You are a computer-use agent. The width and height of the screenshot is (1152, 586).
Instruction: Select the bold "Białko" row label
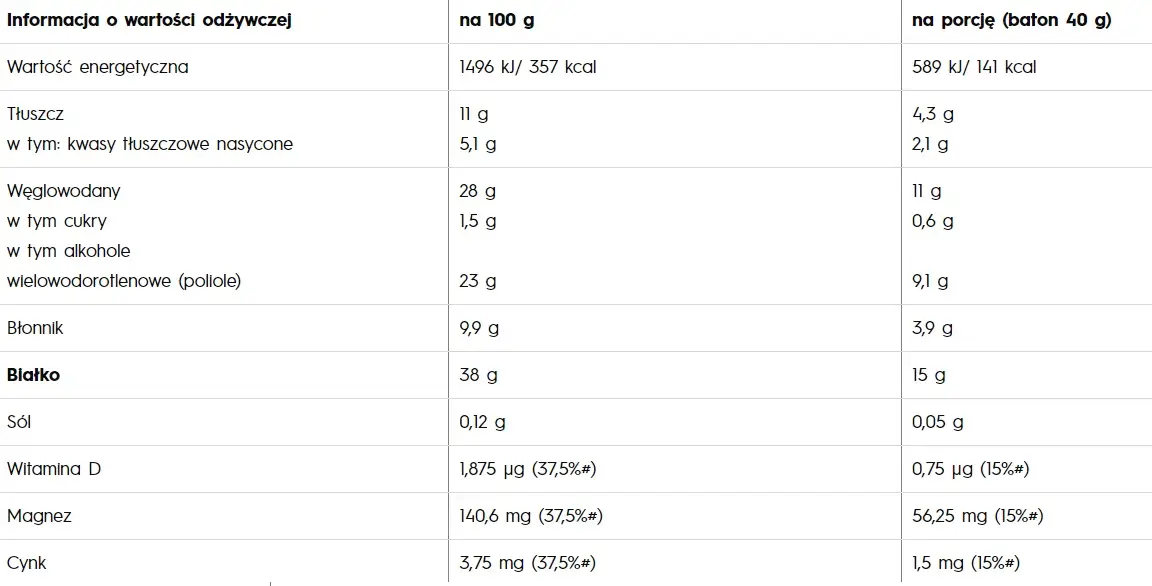point(34,375)
